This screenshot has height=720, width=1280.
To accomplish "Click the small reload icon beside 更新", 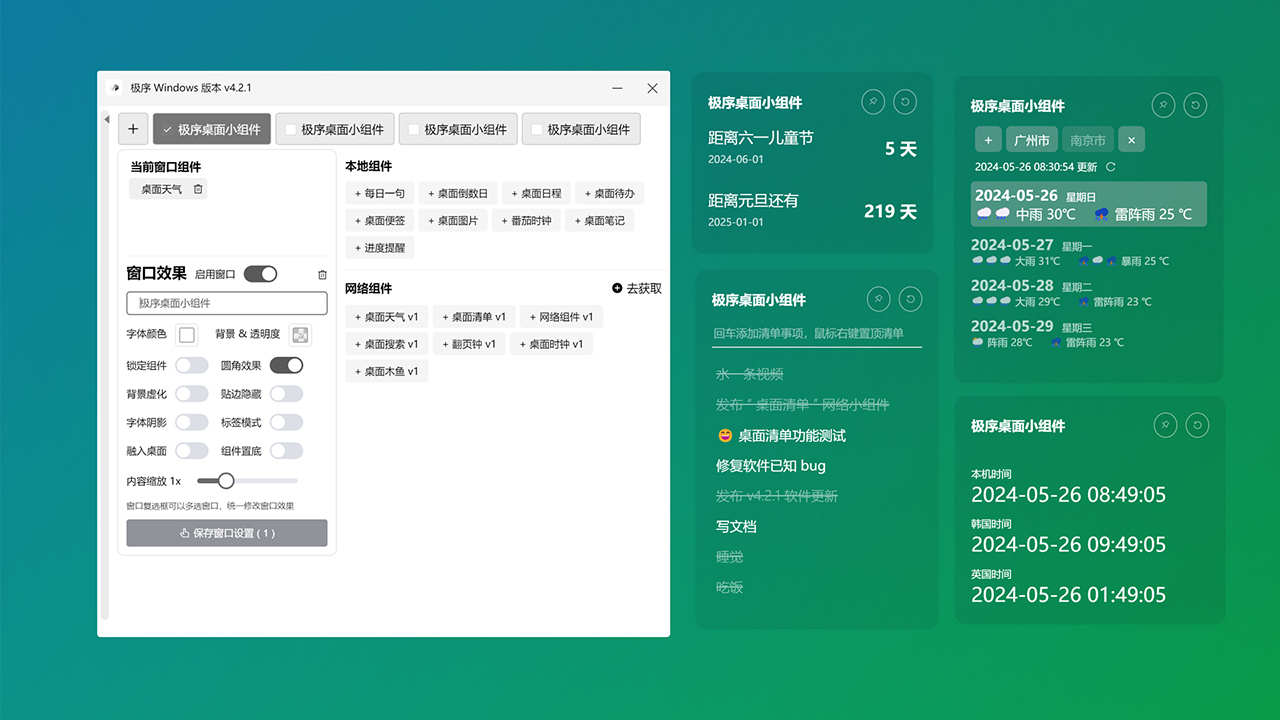I will click(x=1110, y=167).
